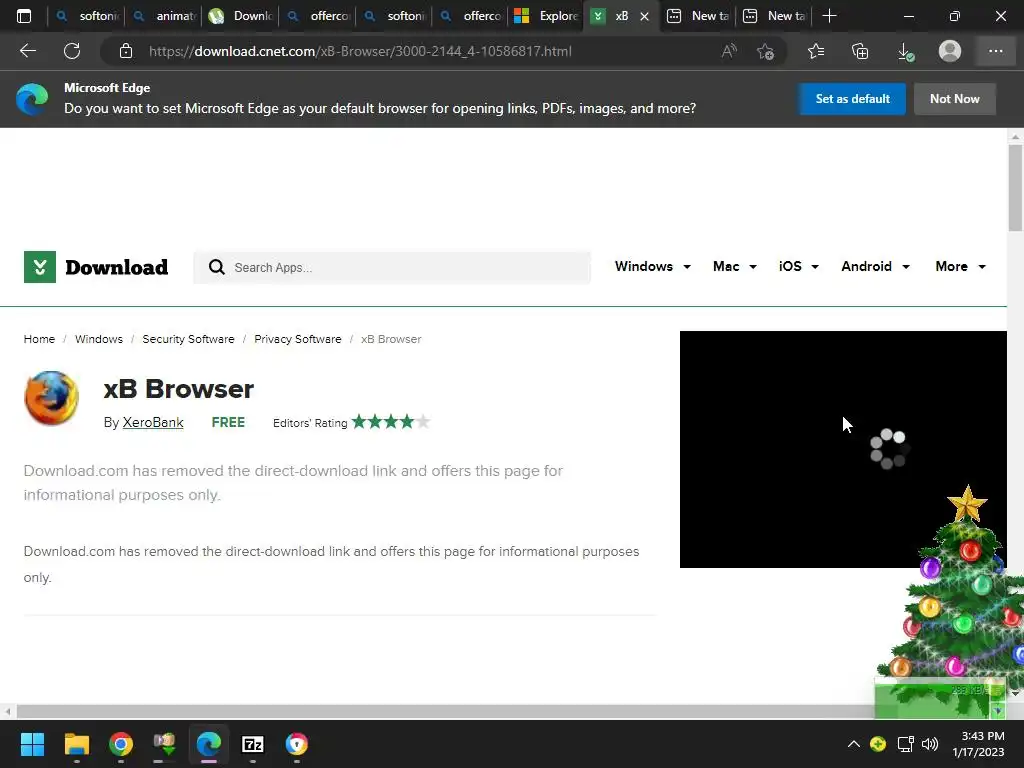Open Privacy Software breadcrumb link

click(298, 339)
